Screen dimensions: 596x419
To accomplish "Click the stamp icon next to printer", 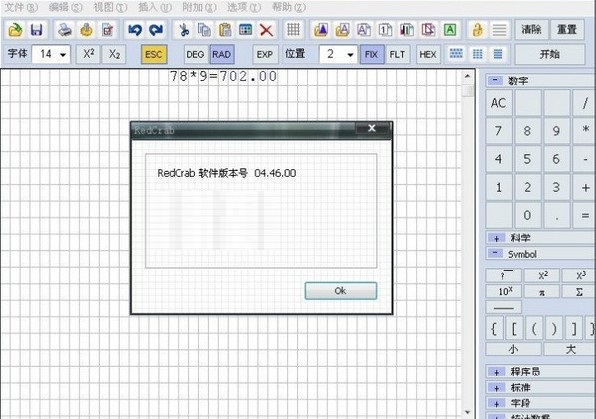I will click(x=87, y=30).
